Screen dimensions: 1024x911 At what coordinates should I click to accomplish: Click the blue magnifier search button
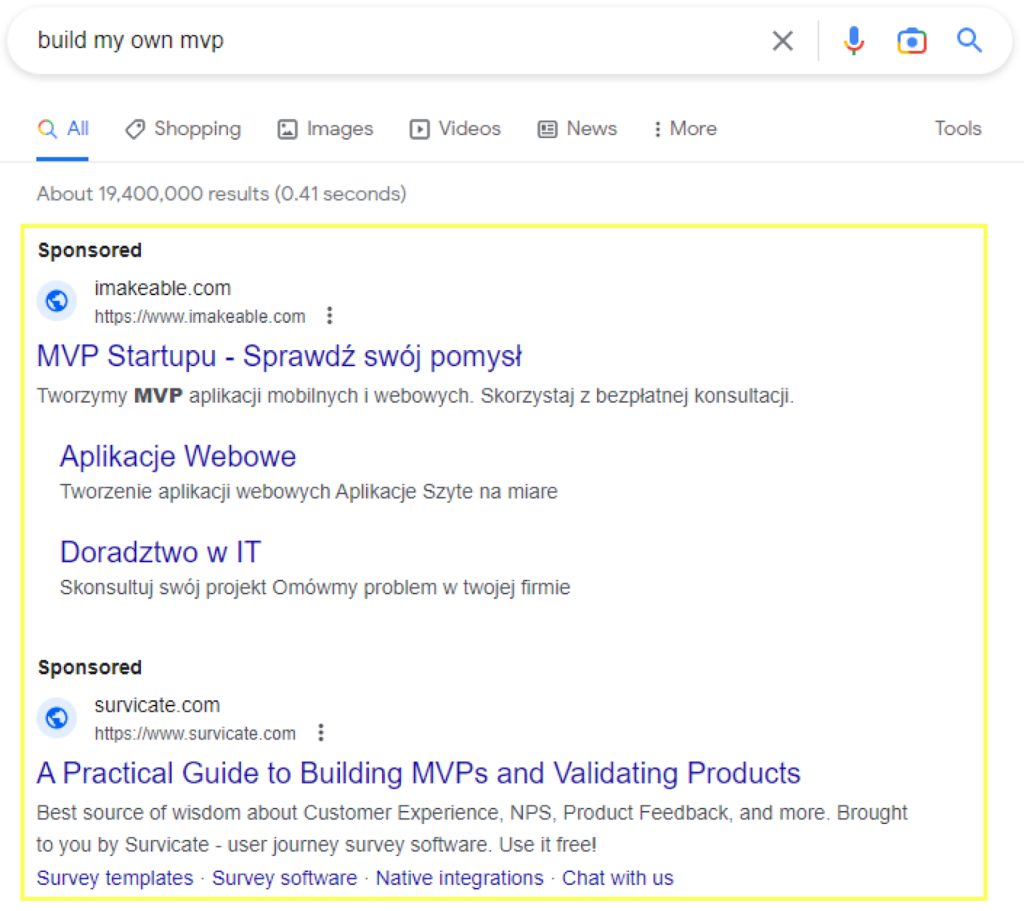click(x=969, y=41)
